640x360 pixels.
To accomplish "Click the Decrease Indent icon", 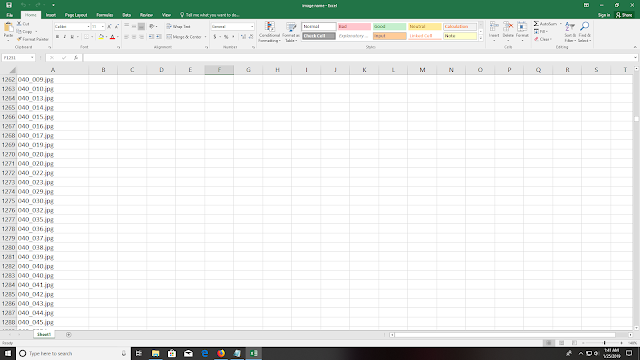I will pos(151,37).
